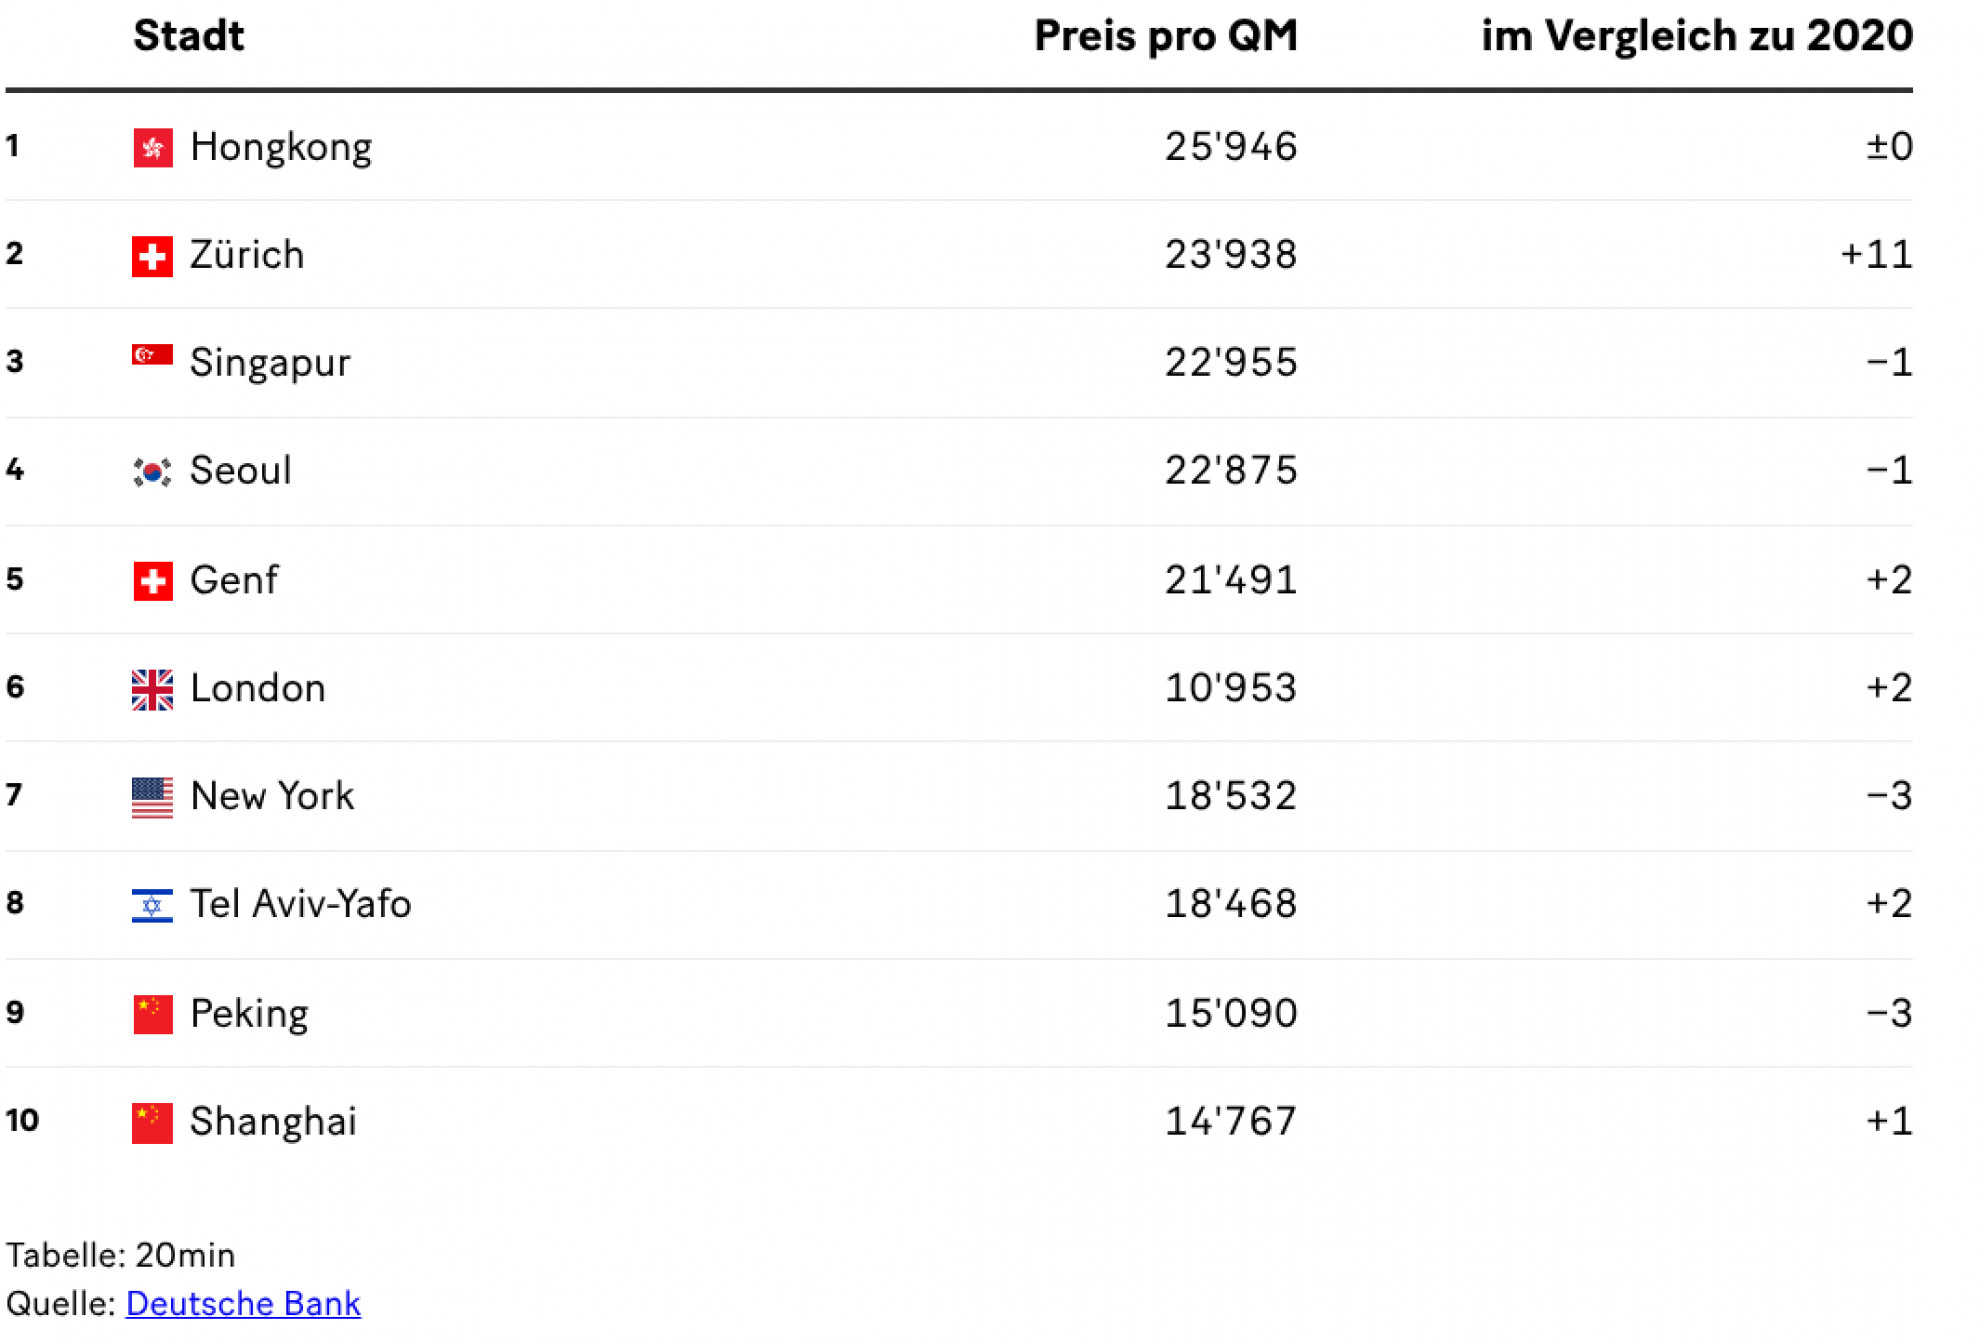1980x1343 pixels.
Task: Click the Tel Aviv-Yafo city name
Action: coord(301,904)
